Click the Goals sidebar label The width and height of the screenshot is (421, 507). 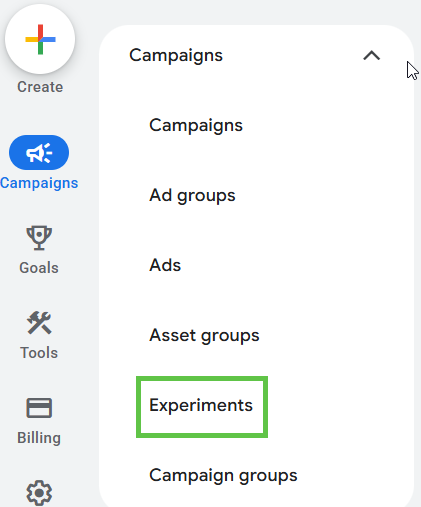click(39, 268)
